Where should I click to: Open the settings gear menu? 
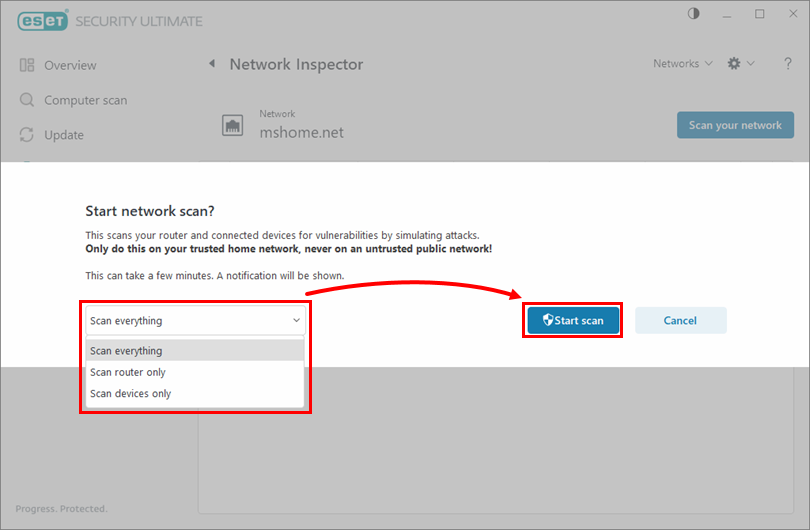click(x=735, y=64)
